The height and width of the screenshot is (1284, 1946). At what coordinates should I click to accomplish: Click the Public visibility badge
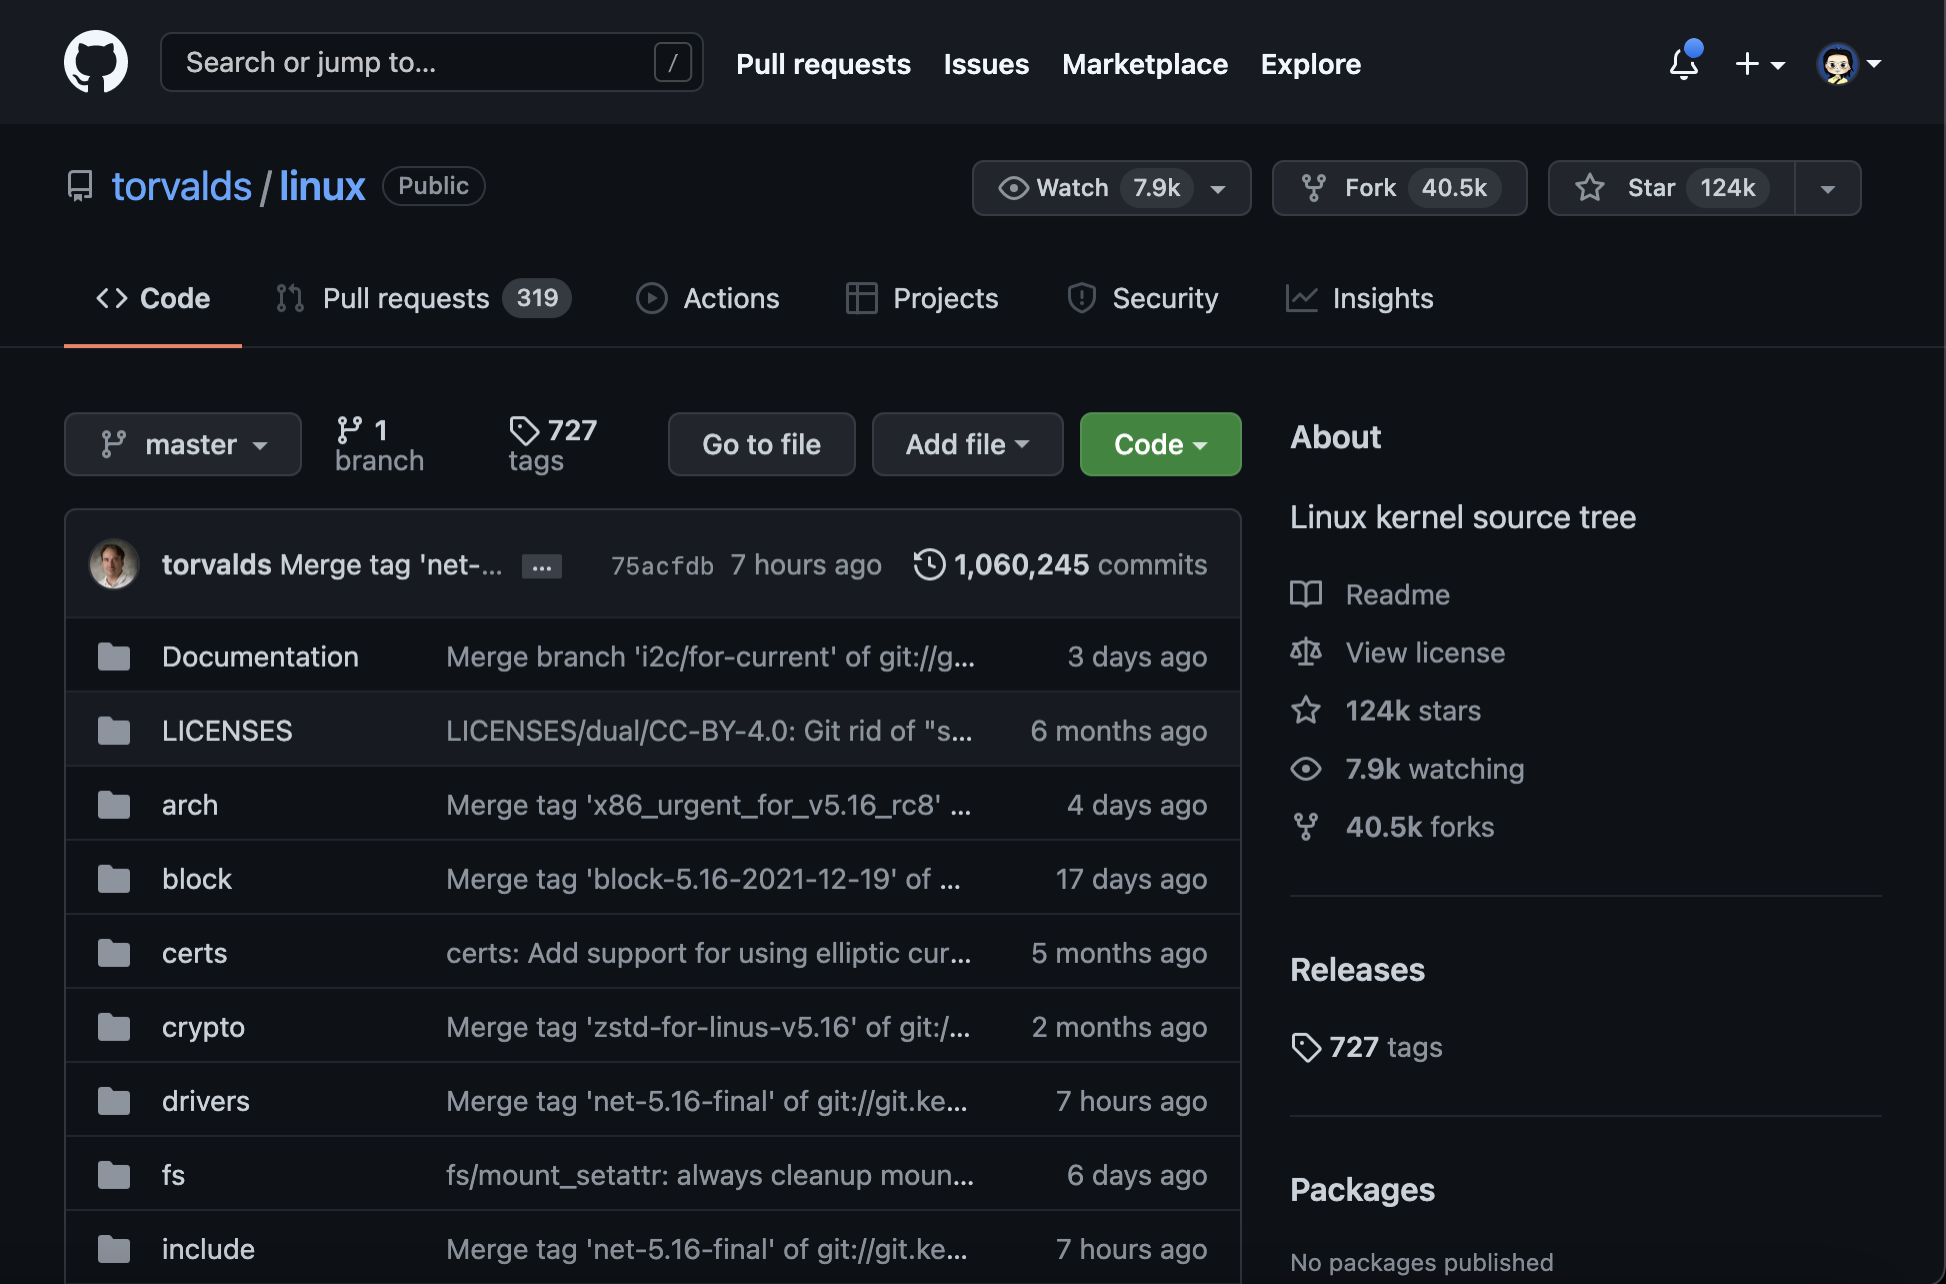pyautogui.click(x=433, y=186)
